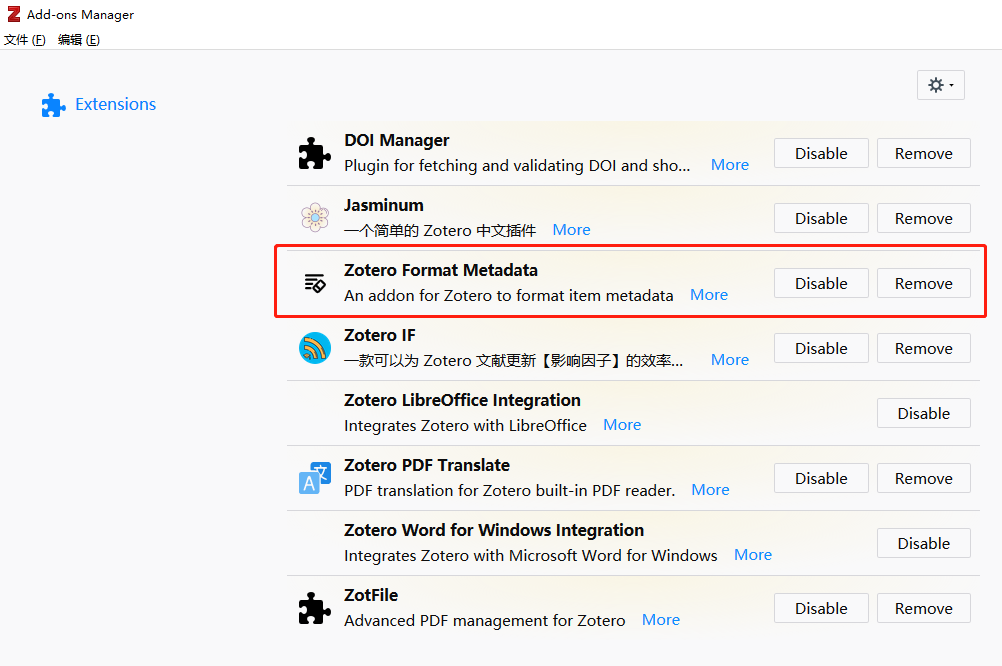Remove the ZotFile add-on
This screenshot has width=1002, height=666.
(923, 608)
